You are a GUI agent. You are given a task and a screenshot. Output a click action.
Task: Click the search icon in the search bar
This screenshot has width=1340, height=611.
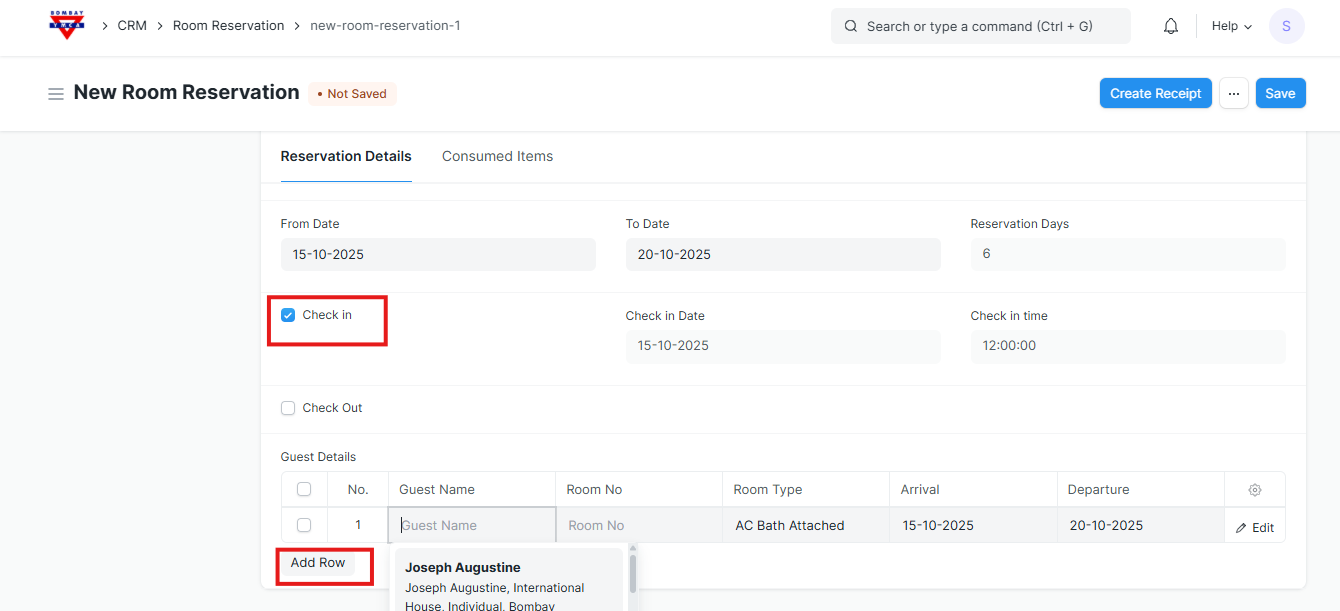pyautogui.click(x=851, y=27)
